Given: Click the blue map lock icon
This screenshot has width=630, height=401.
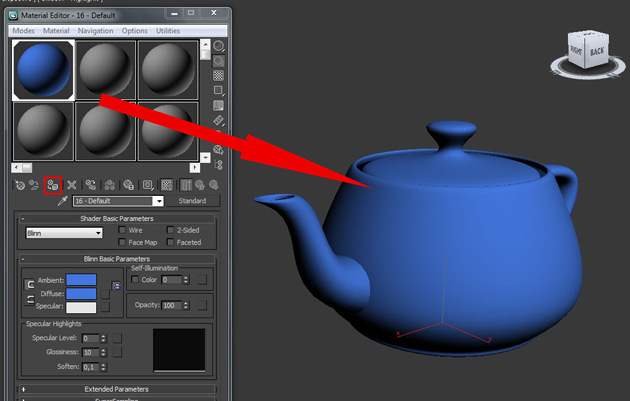Looking at the screenshot, I should [117, 286].
